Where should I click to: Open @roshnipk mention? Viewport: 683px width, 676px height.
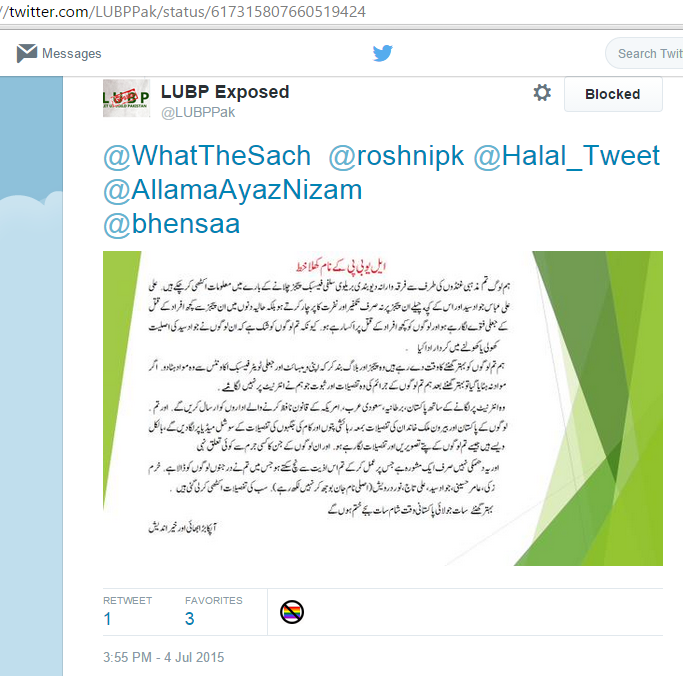(x=396, y=156)
